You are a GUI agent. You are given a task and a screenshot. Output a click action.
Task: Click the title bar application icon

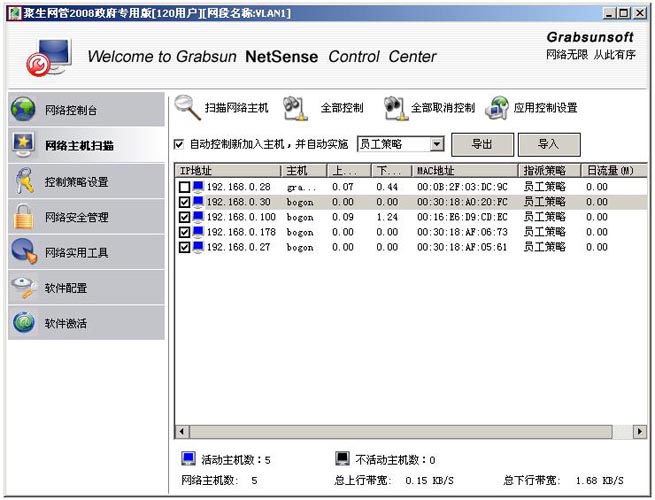(x=14, y=13)
